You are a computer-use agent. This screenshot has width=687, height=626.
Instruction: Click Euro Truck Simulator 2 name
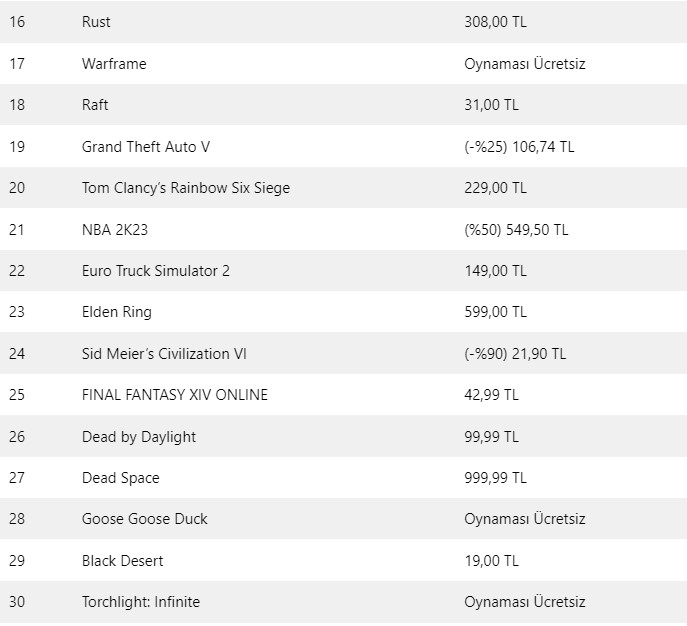(156, 271)
